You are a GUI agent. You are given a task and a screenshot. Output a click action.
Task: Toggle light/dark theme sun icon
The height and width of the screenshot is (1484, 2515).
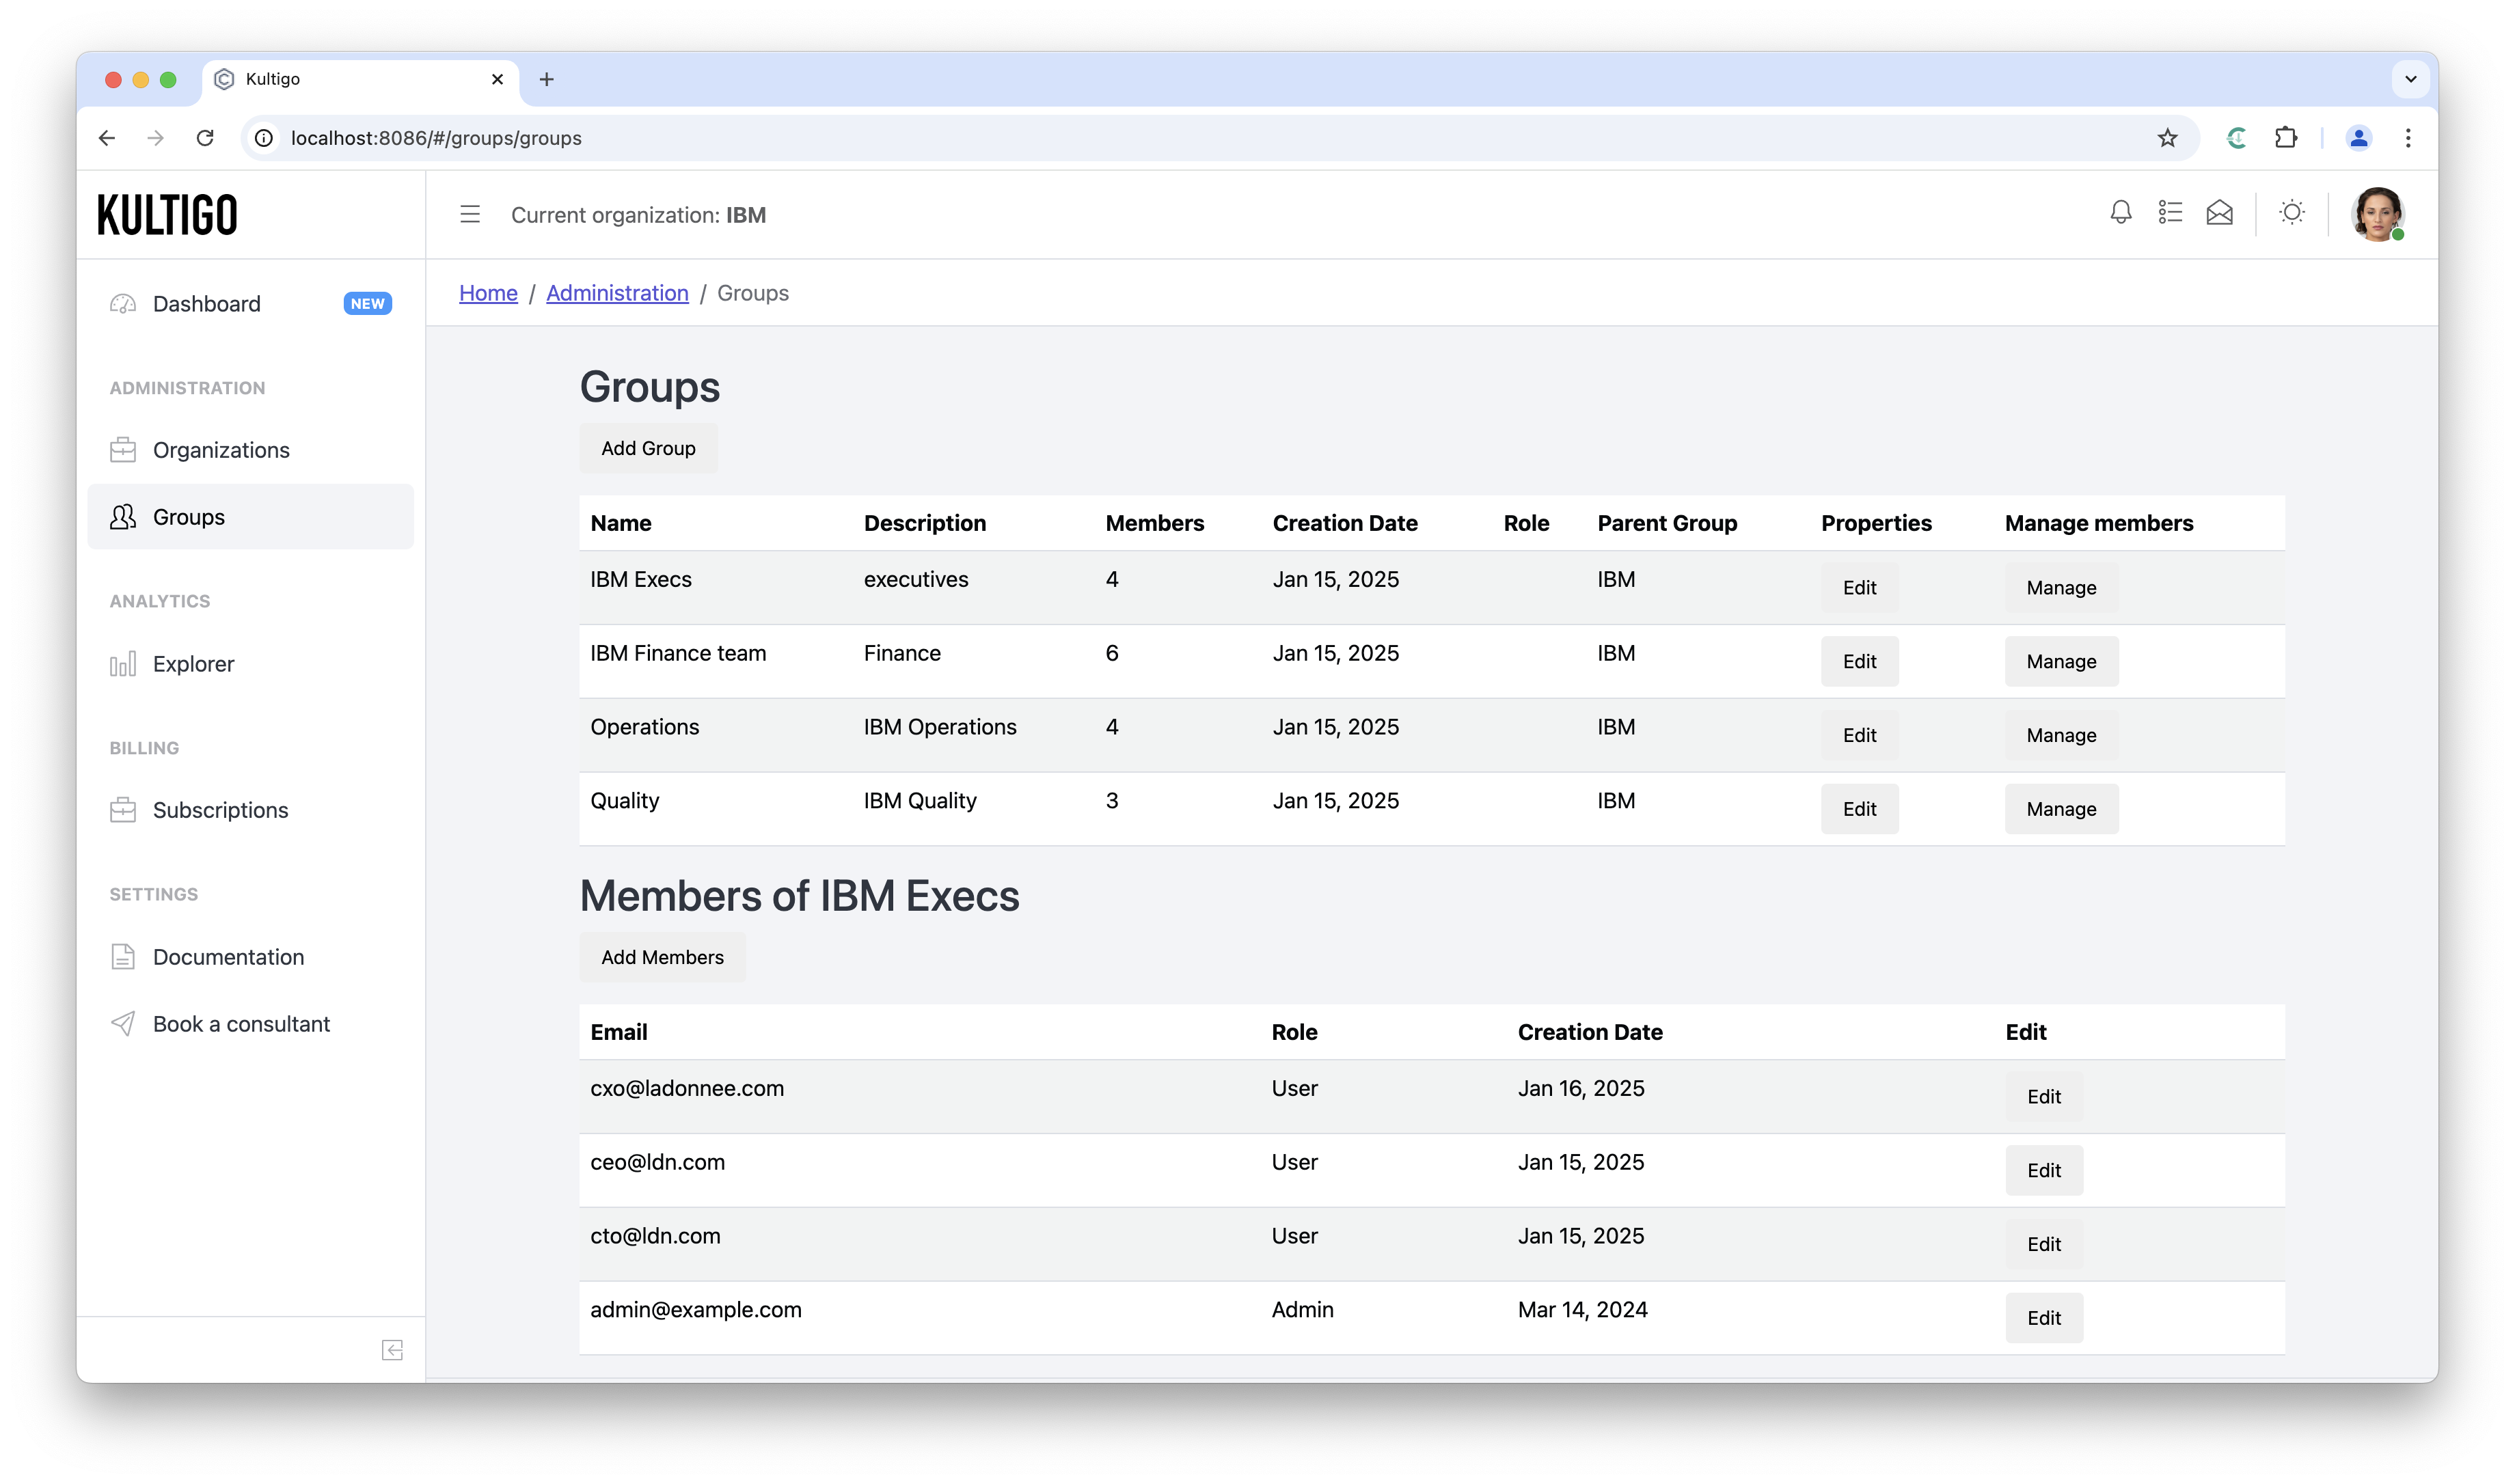(2292, 213)
